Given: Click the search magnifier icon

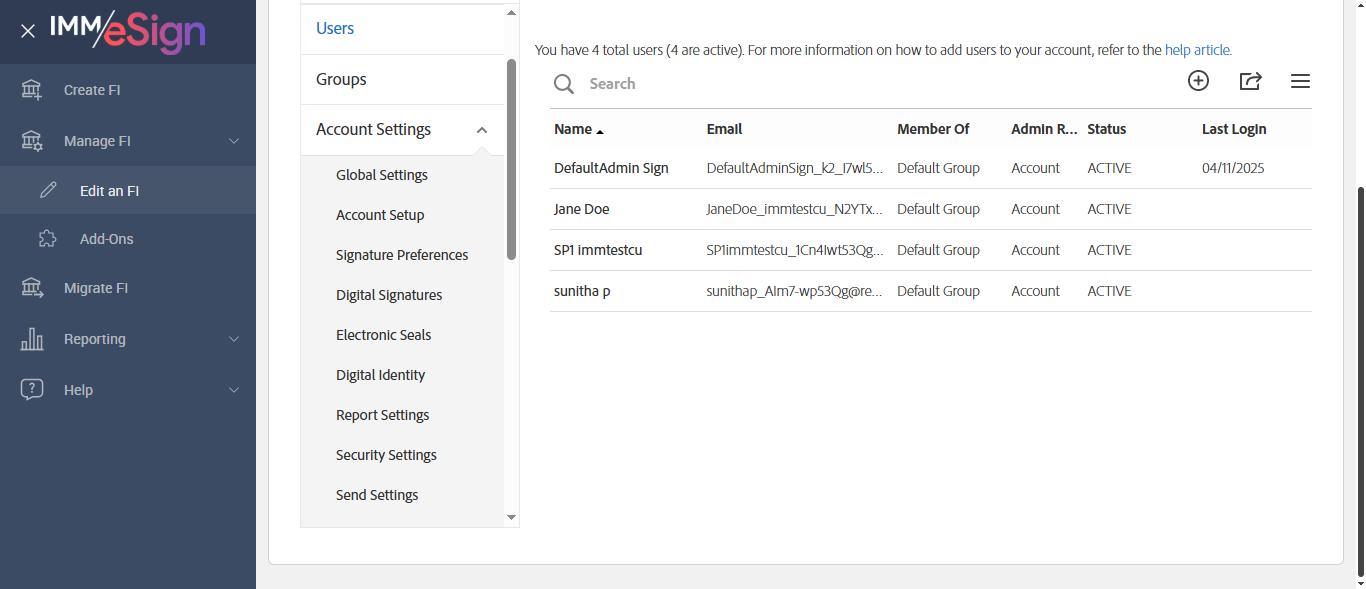Looking at the screenshot, I should click(x=564, y=84).
